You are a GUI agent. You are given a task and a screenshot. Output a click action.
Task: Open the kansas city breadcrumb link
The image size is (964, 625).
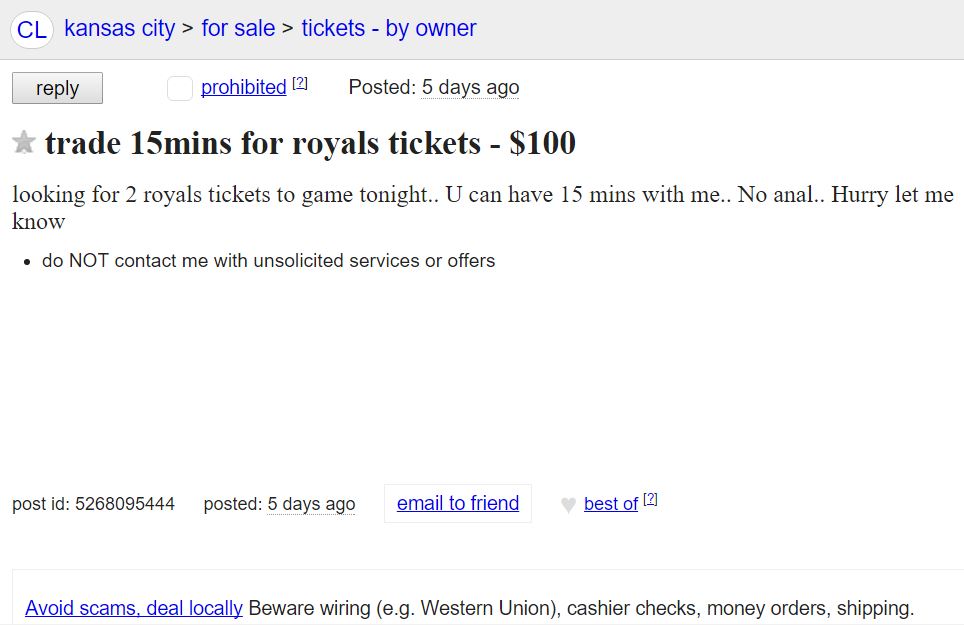[119, 29]
